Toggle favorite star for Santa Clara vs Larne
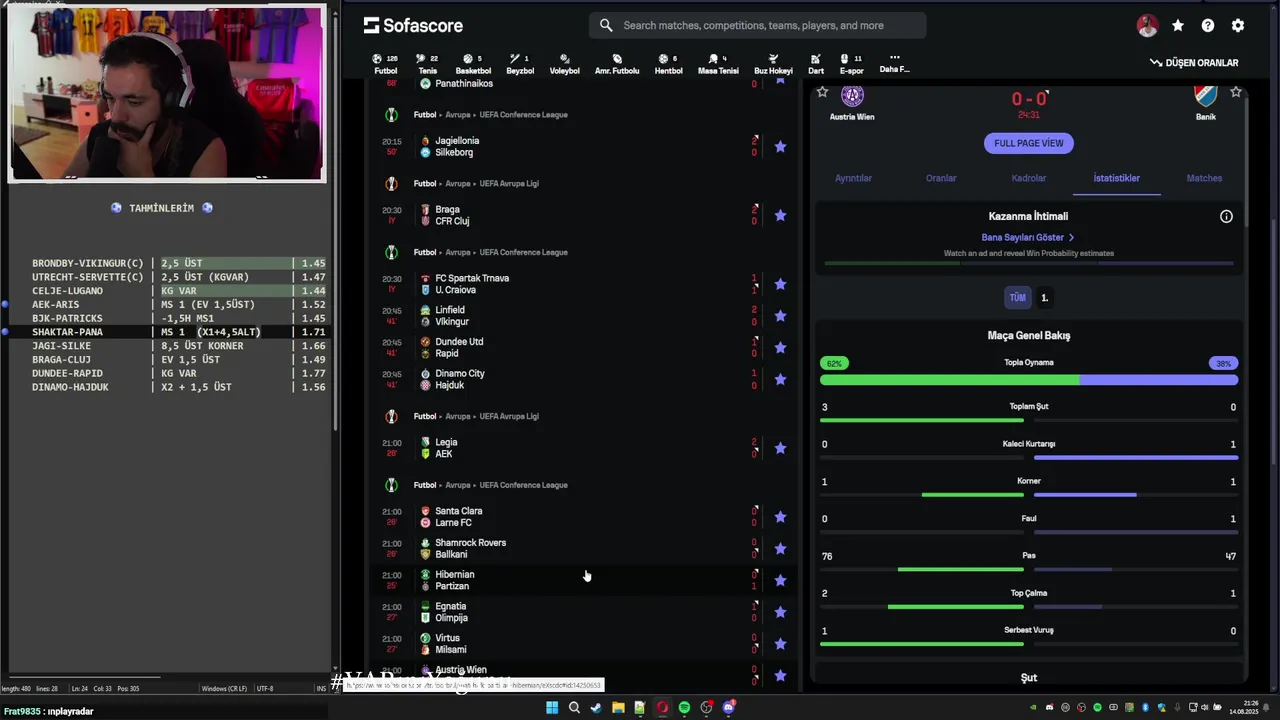1280x720 pixels. (780, 517)
